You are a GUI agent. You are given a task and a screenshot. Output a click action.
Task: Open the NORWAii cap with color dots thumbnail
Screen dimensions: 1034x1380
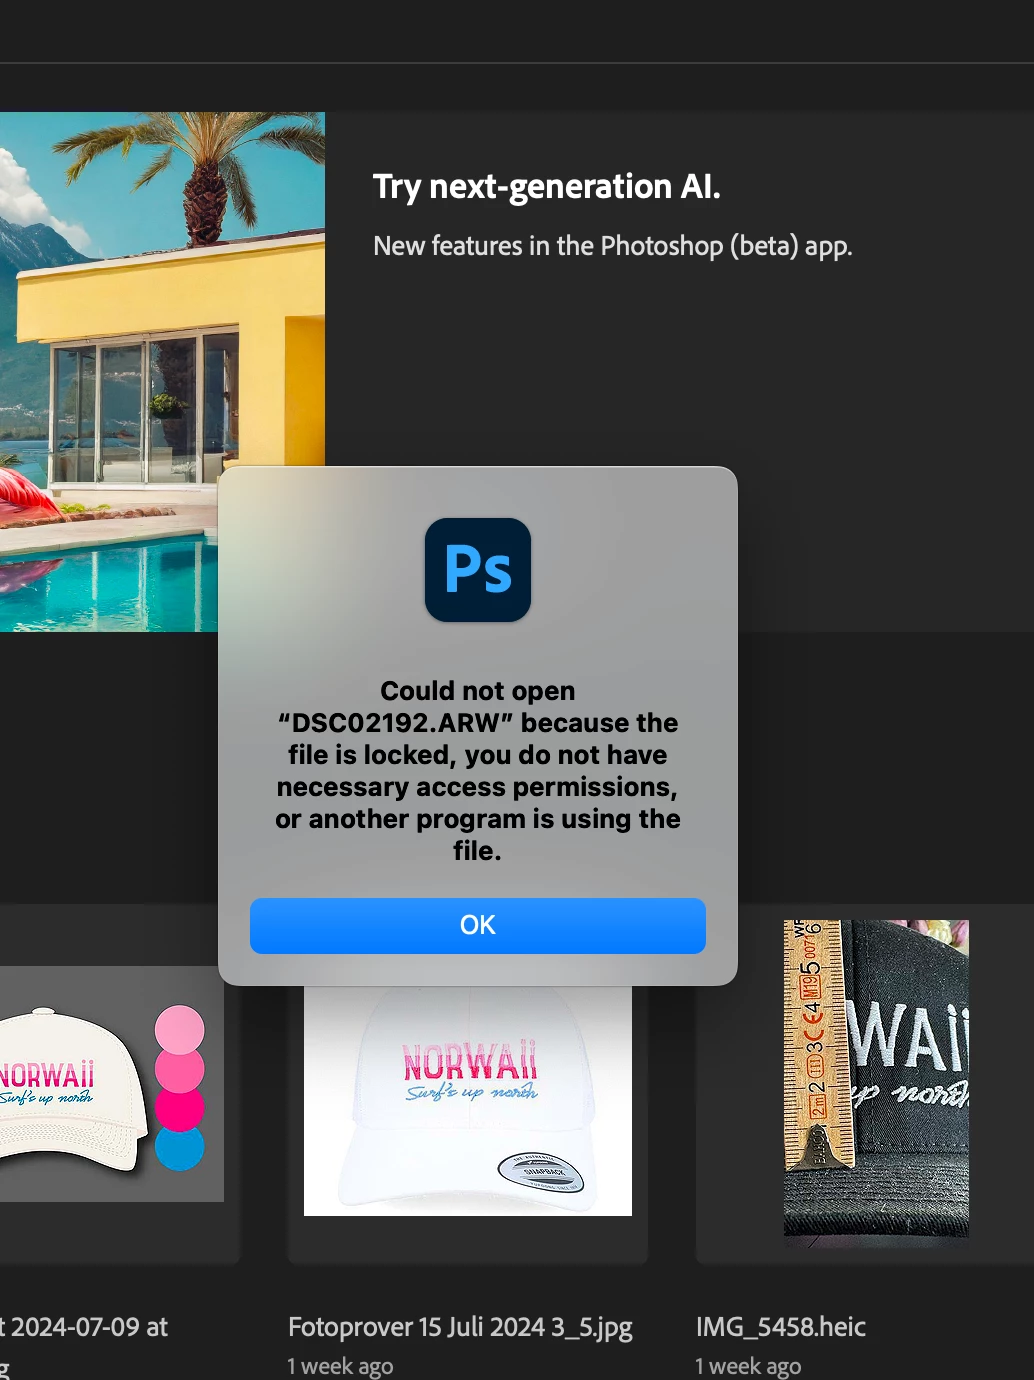[112, 1084]
